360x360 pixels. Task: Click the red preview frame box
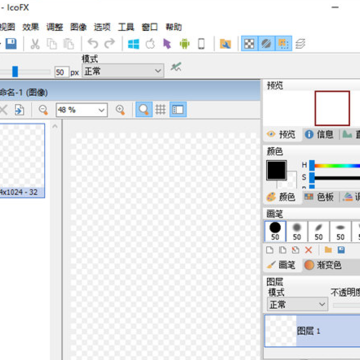(332, 108)
